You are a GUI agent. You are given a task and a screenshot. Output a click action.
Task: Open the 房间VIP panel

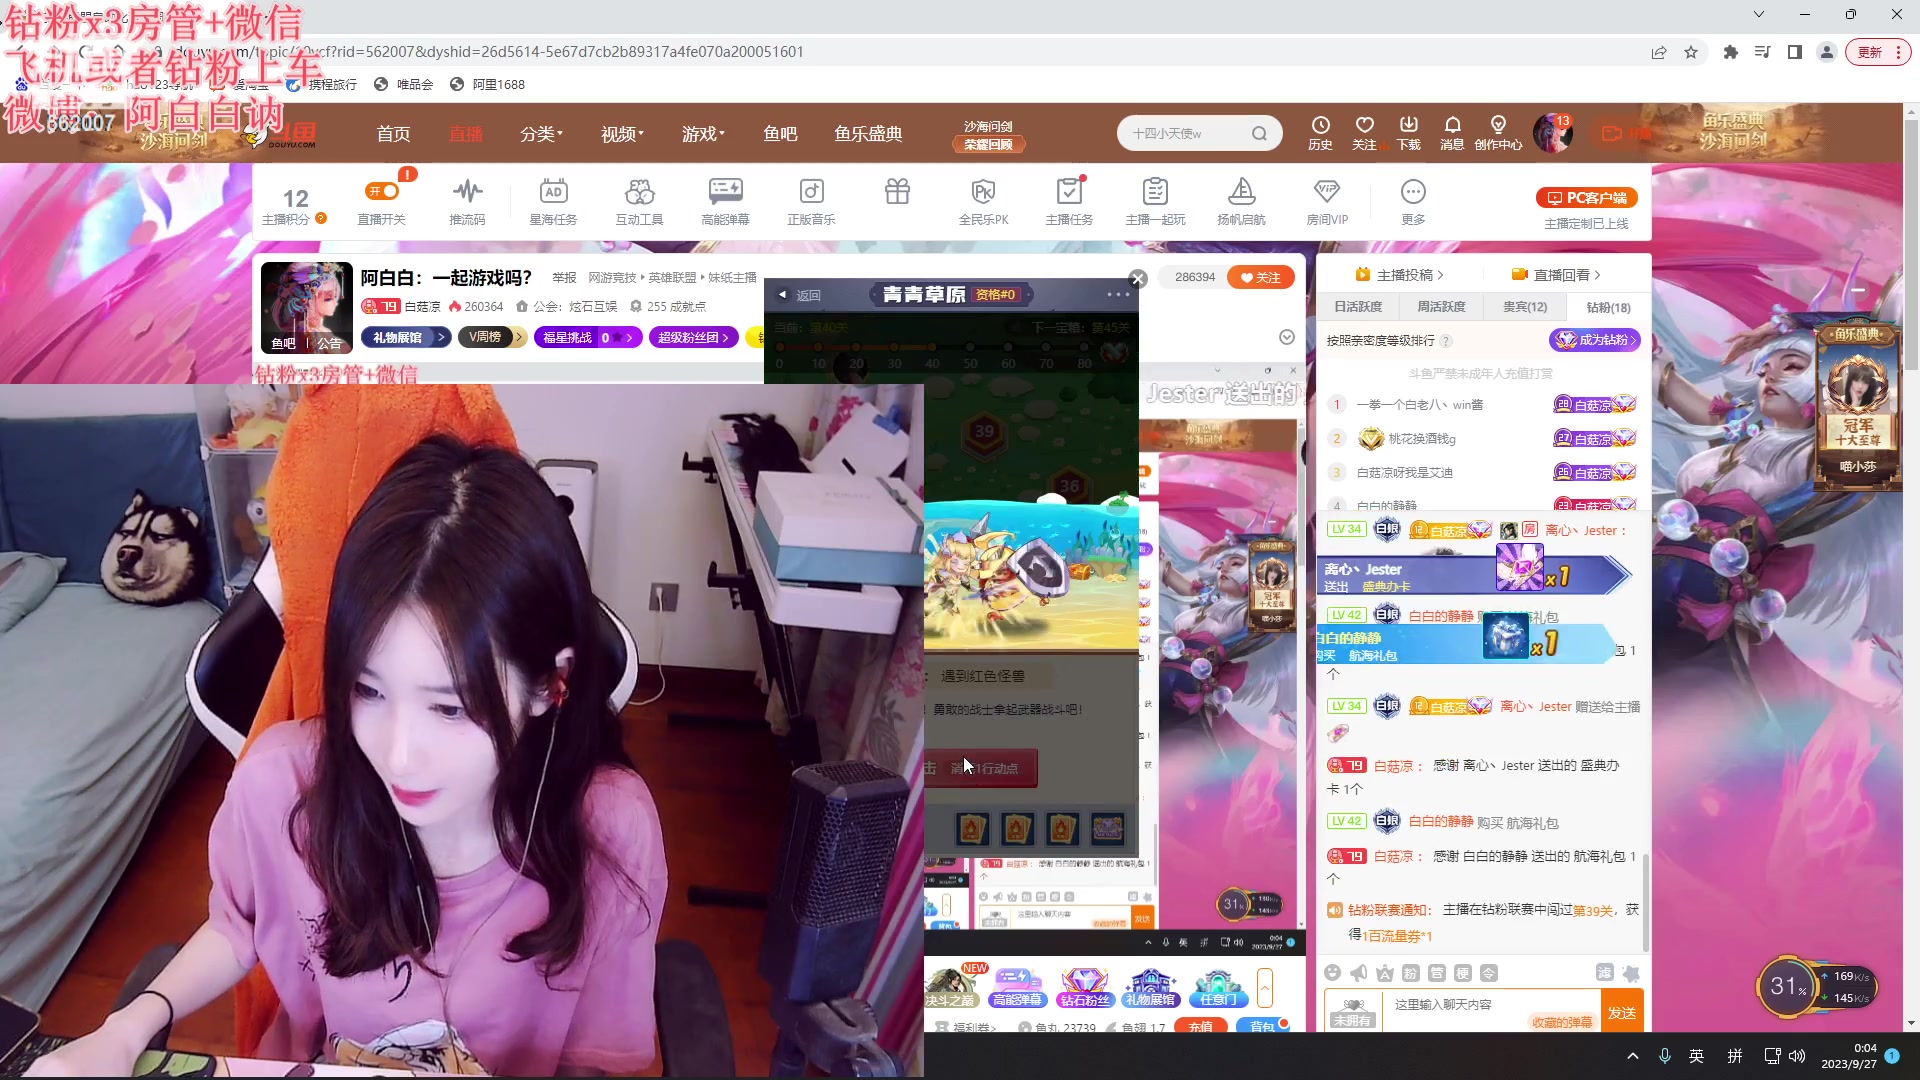(x=1326, y=200)
